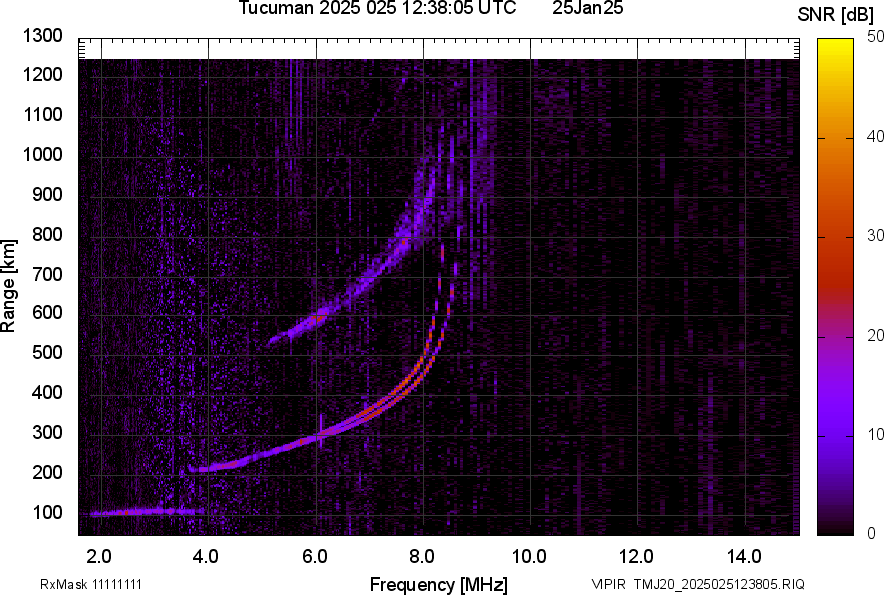Viewport: 884px width, 595px height.
Task: Click the colorbar value '10'
Action: (876, 434)
